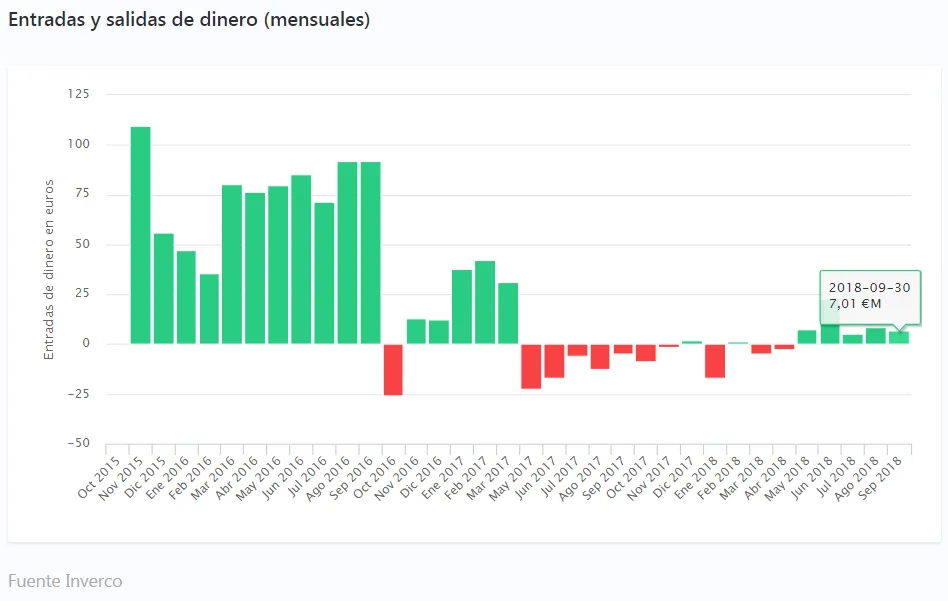The width and height of the screenshot is (948, 601).
Task: Select the red bar for Ene 2018
Action: (x=714, y=361)
